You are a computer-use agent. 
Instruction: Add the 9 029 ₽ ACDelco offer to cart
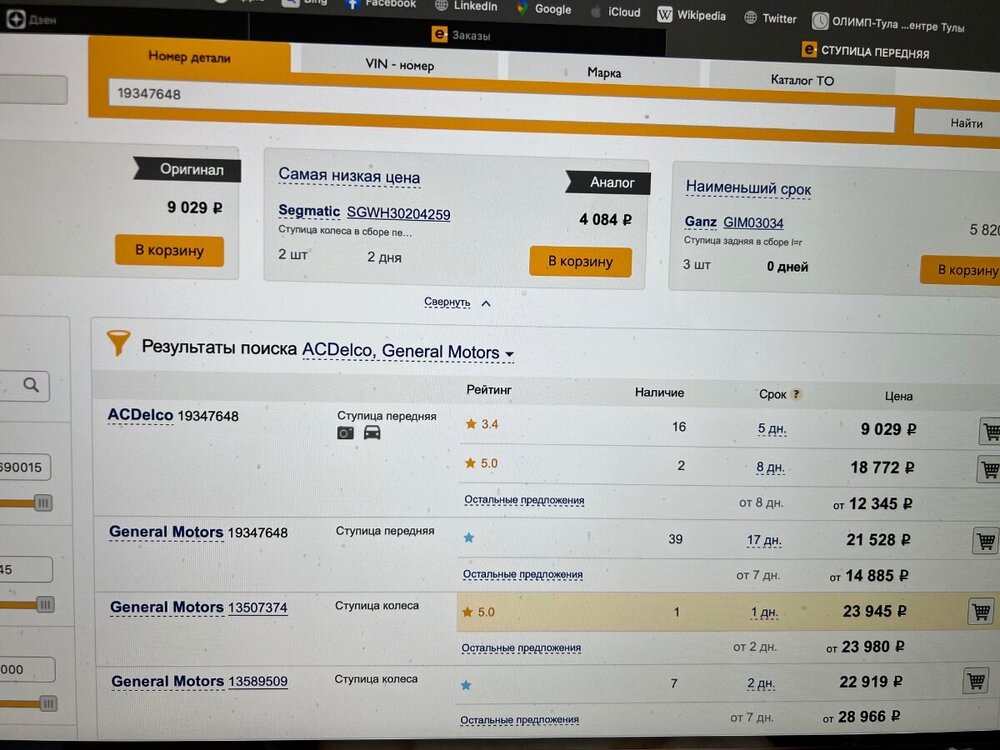[x=990, y=431]
